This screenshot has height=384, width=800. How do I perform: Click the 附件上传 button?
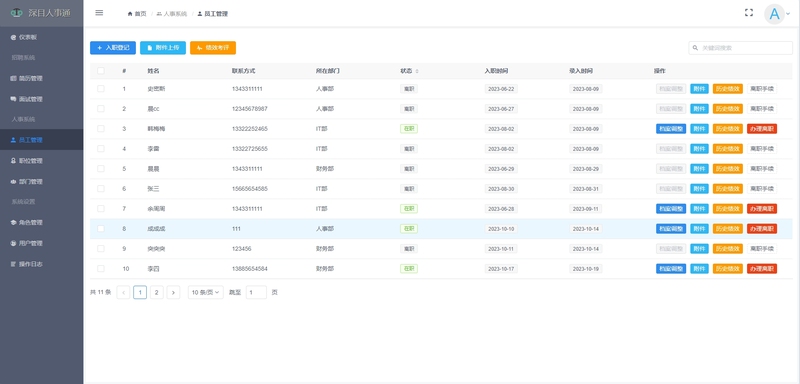163,48
